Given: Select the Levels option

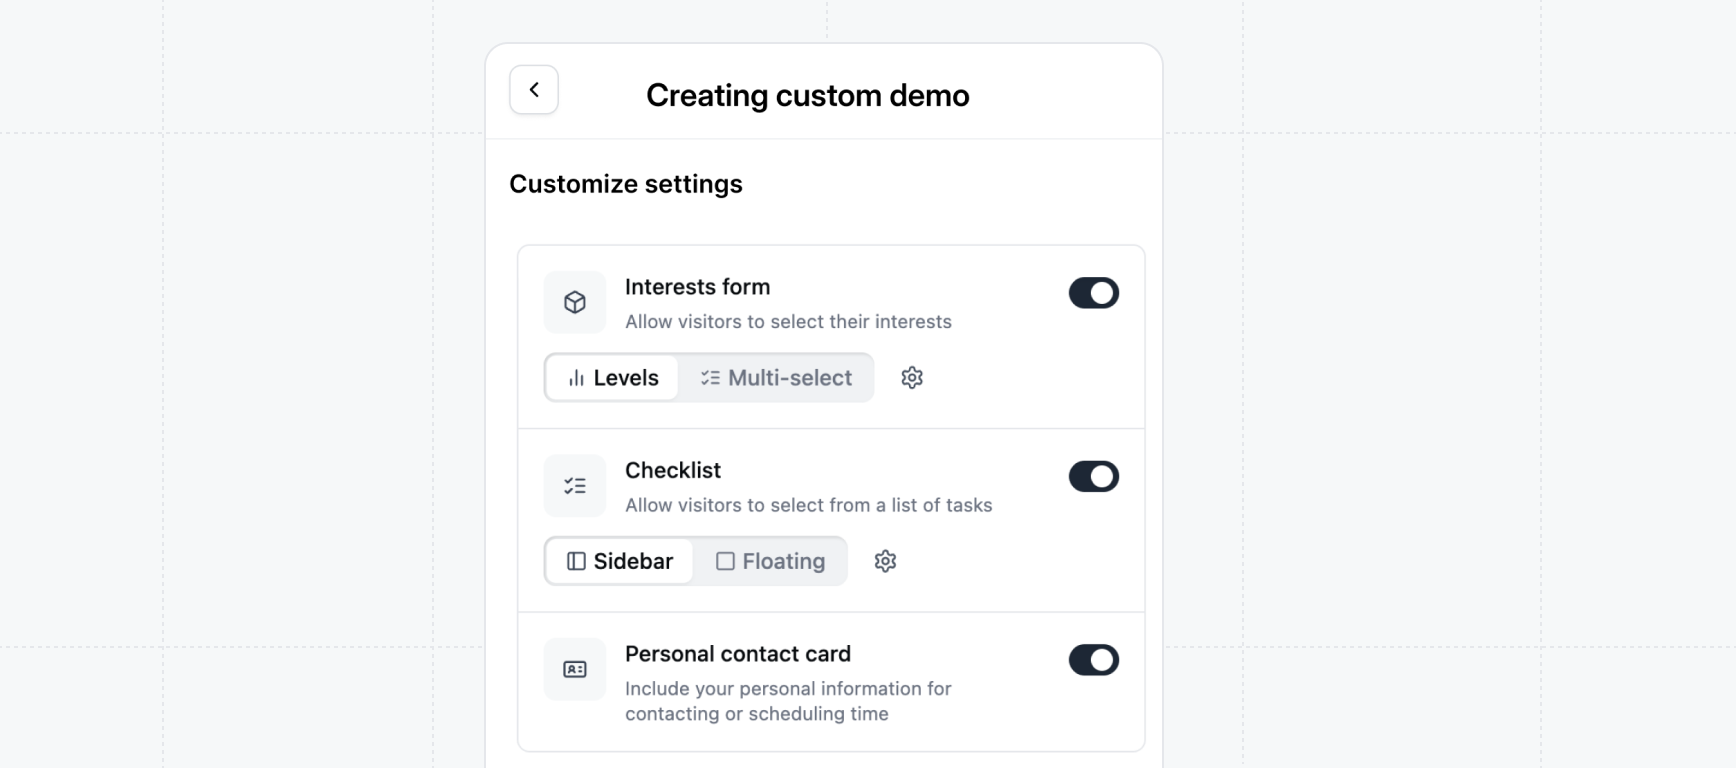Looking at the screenshot, I should [x=613, y=378].
